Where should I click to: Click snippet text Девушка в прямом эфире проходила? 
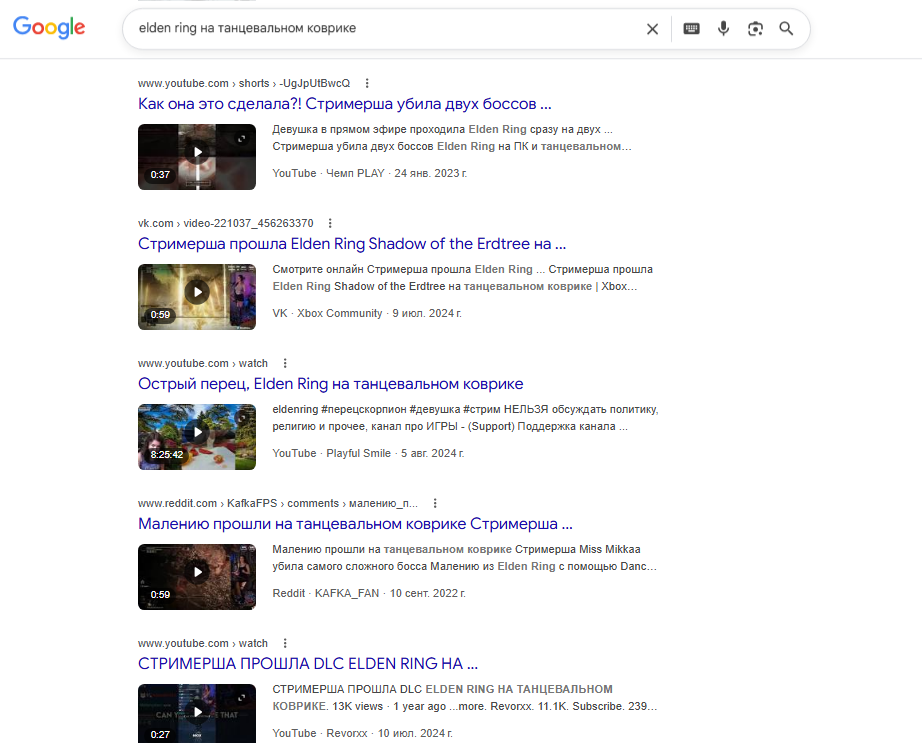369,129
